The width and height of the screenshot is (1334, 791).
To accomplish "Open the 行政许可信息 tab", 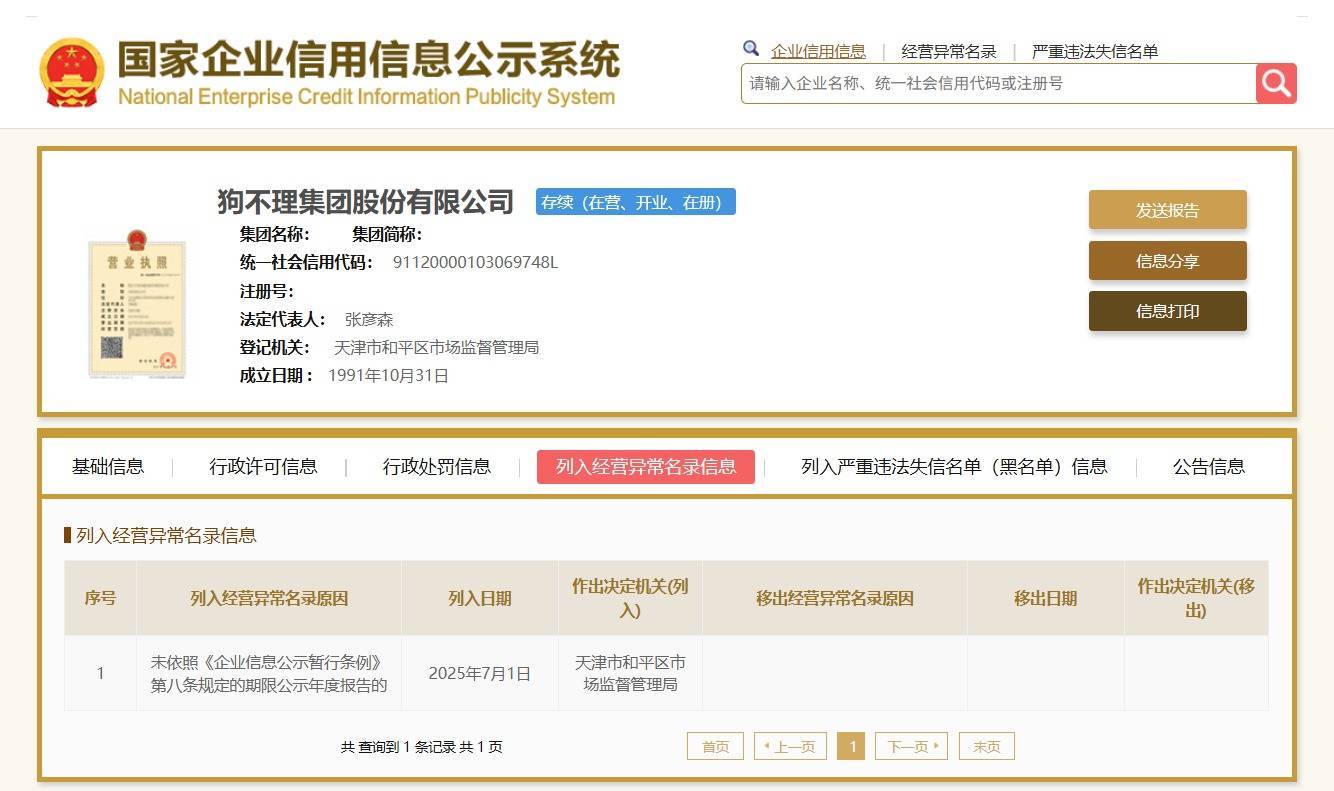I will 265,466.
